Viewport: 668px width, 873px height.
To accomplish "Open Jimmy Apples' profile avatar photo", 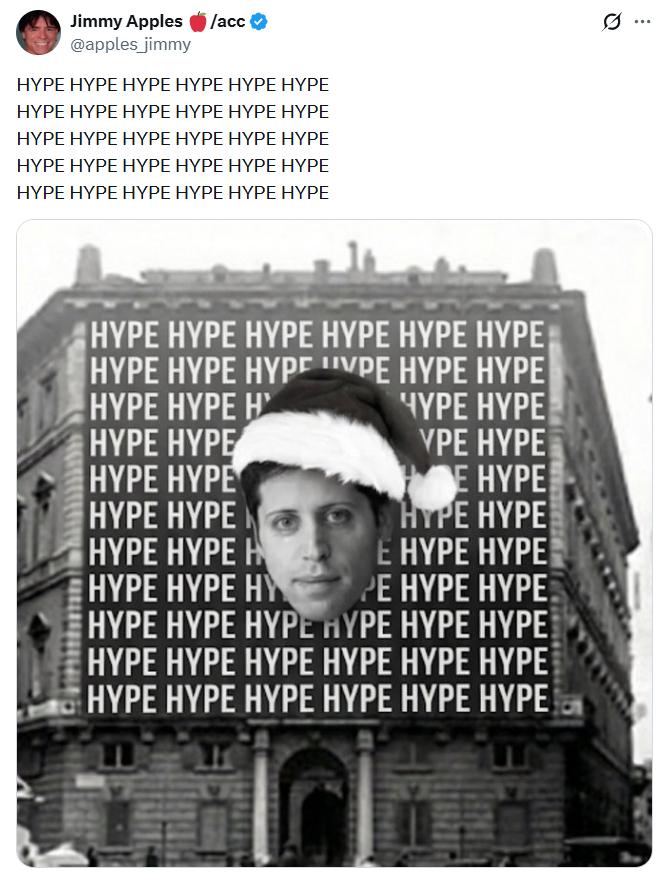I will click(x=38, y=32).
